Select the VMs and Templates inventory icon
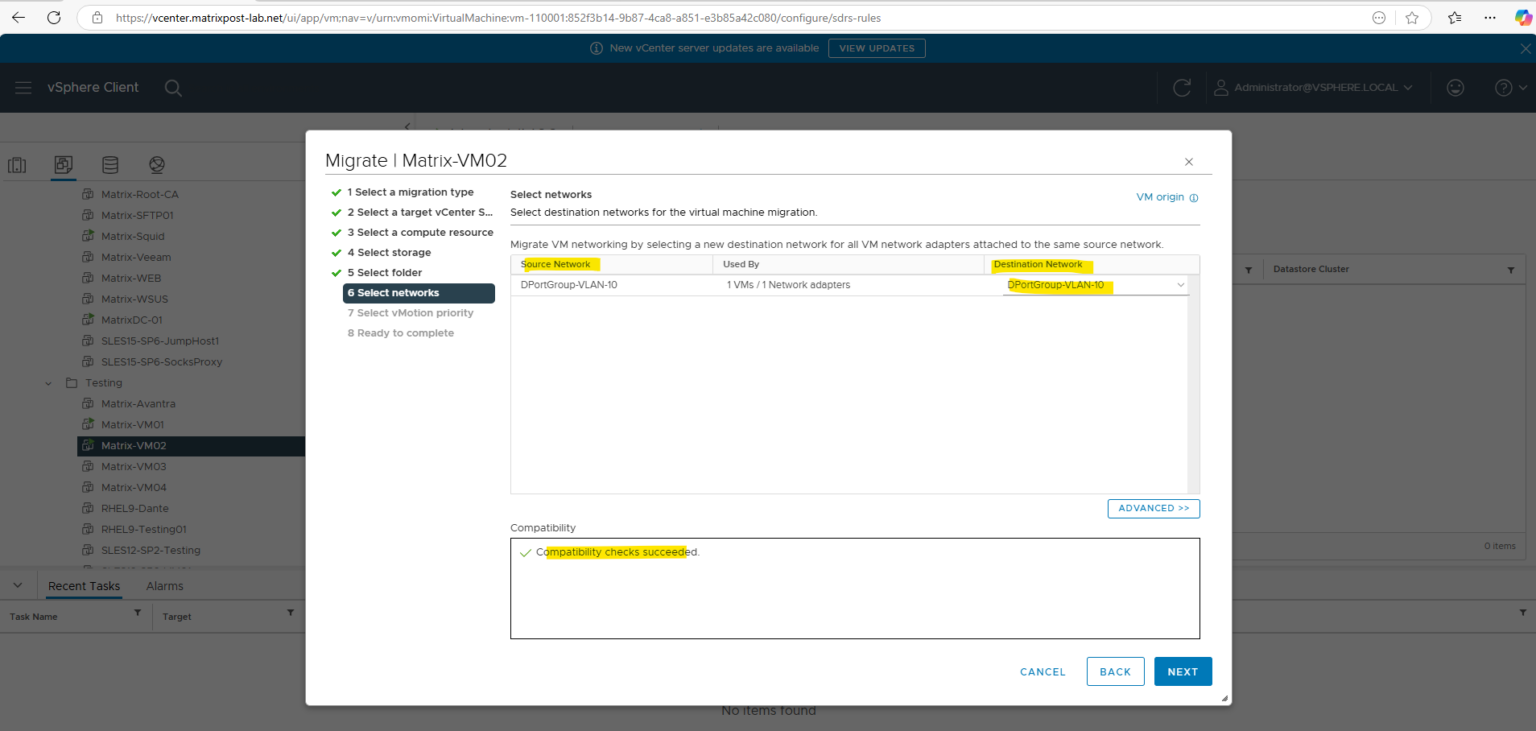 [63, 164]
